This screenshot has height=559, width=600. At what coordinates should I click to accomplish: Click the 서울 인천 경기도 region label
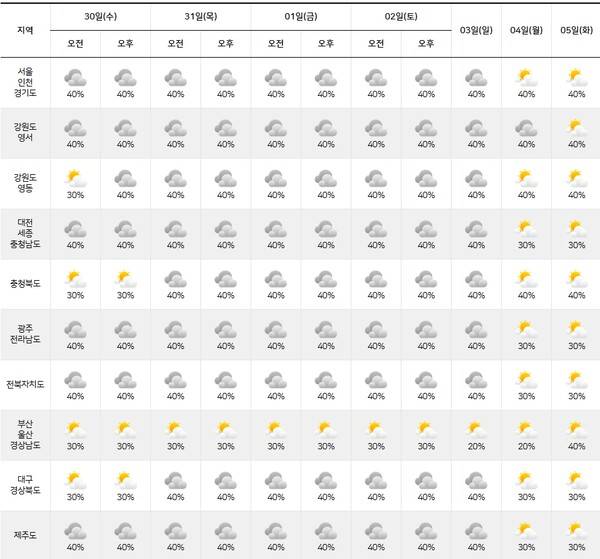[x=25, y=82]
